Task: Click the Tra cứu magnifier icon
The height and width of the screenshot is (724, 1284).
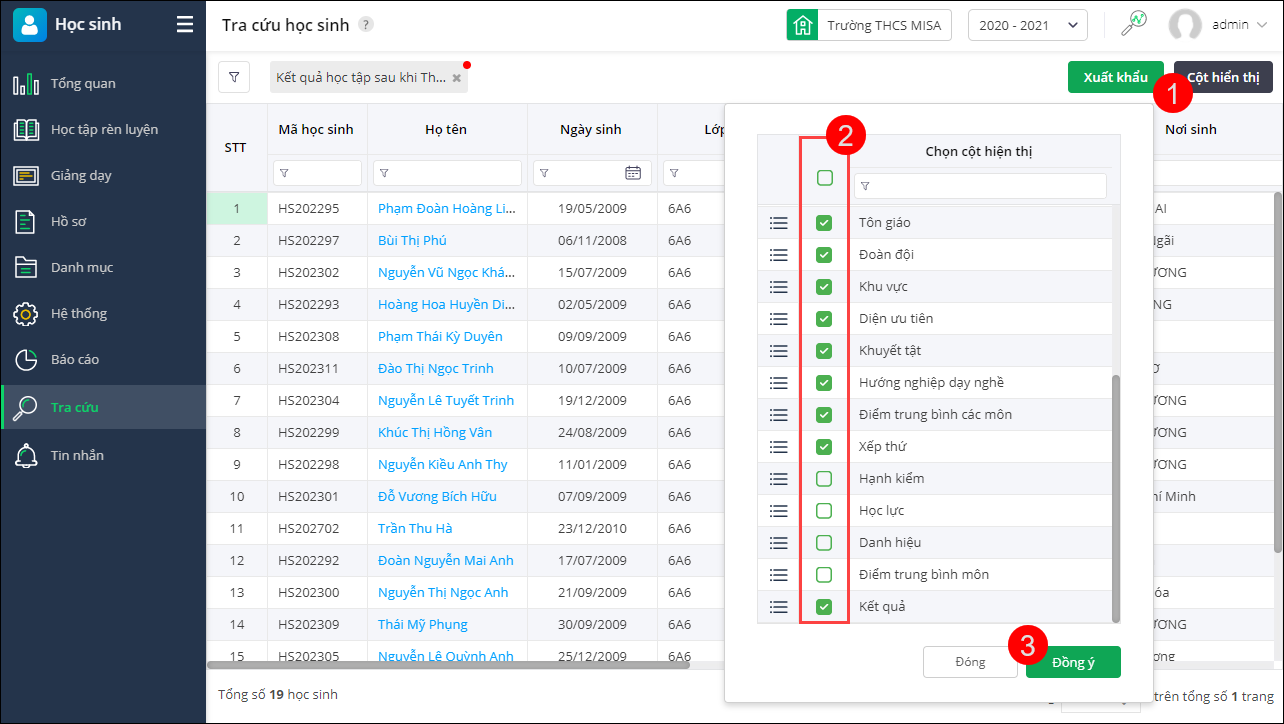Action: (26, 407)
